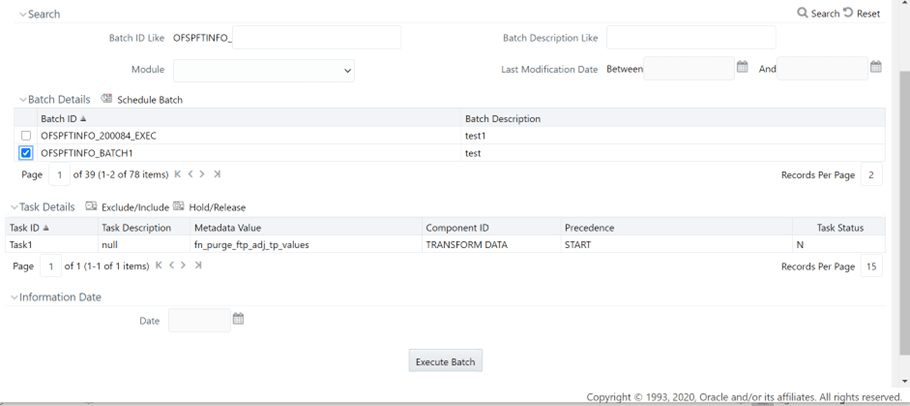910x406 pixels.
Task: Click the Batch Description Like input field
Action: point(691,37)
